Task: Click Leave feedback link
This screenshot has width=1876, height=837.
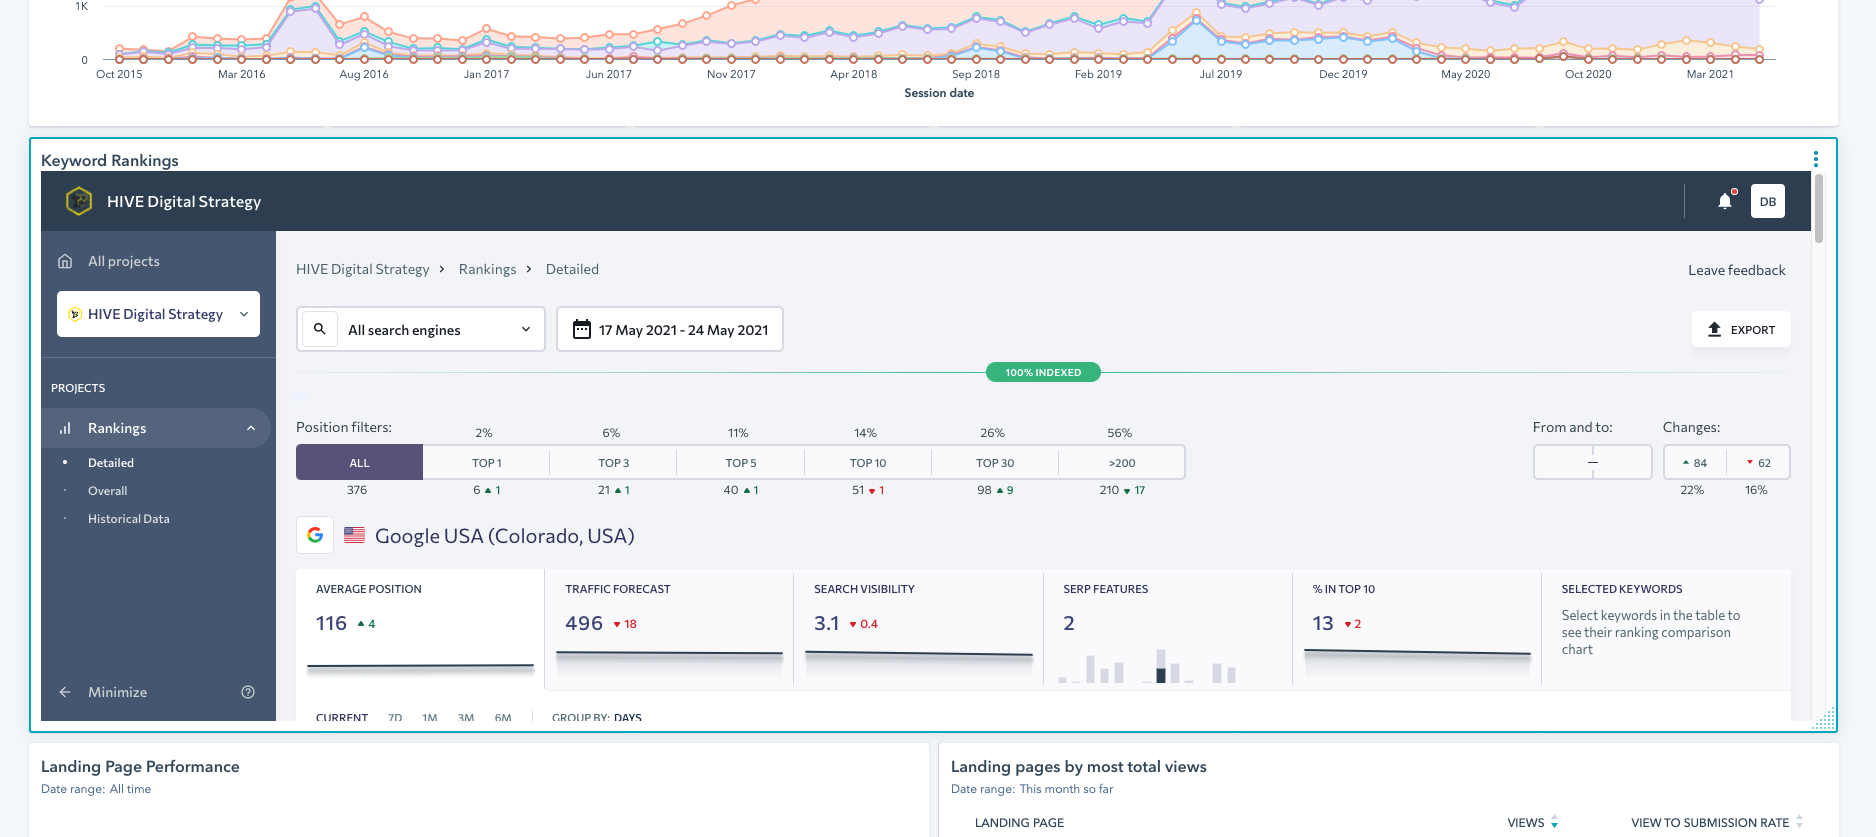Action: (1737, 270)
